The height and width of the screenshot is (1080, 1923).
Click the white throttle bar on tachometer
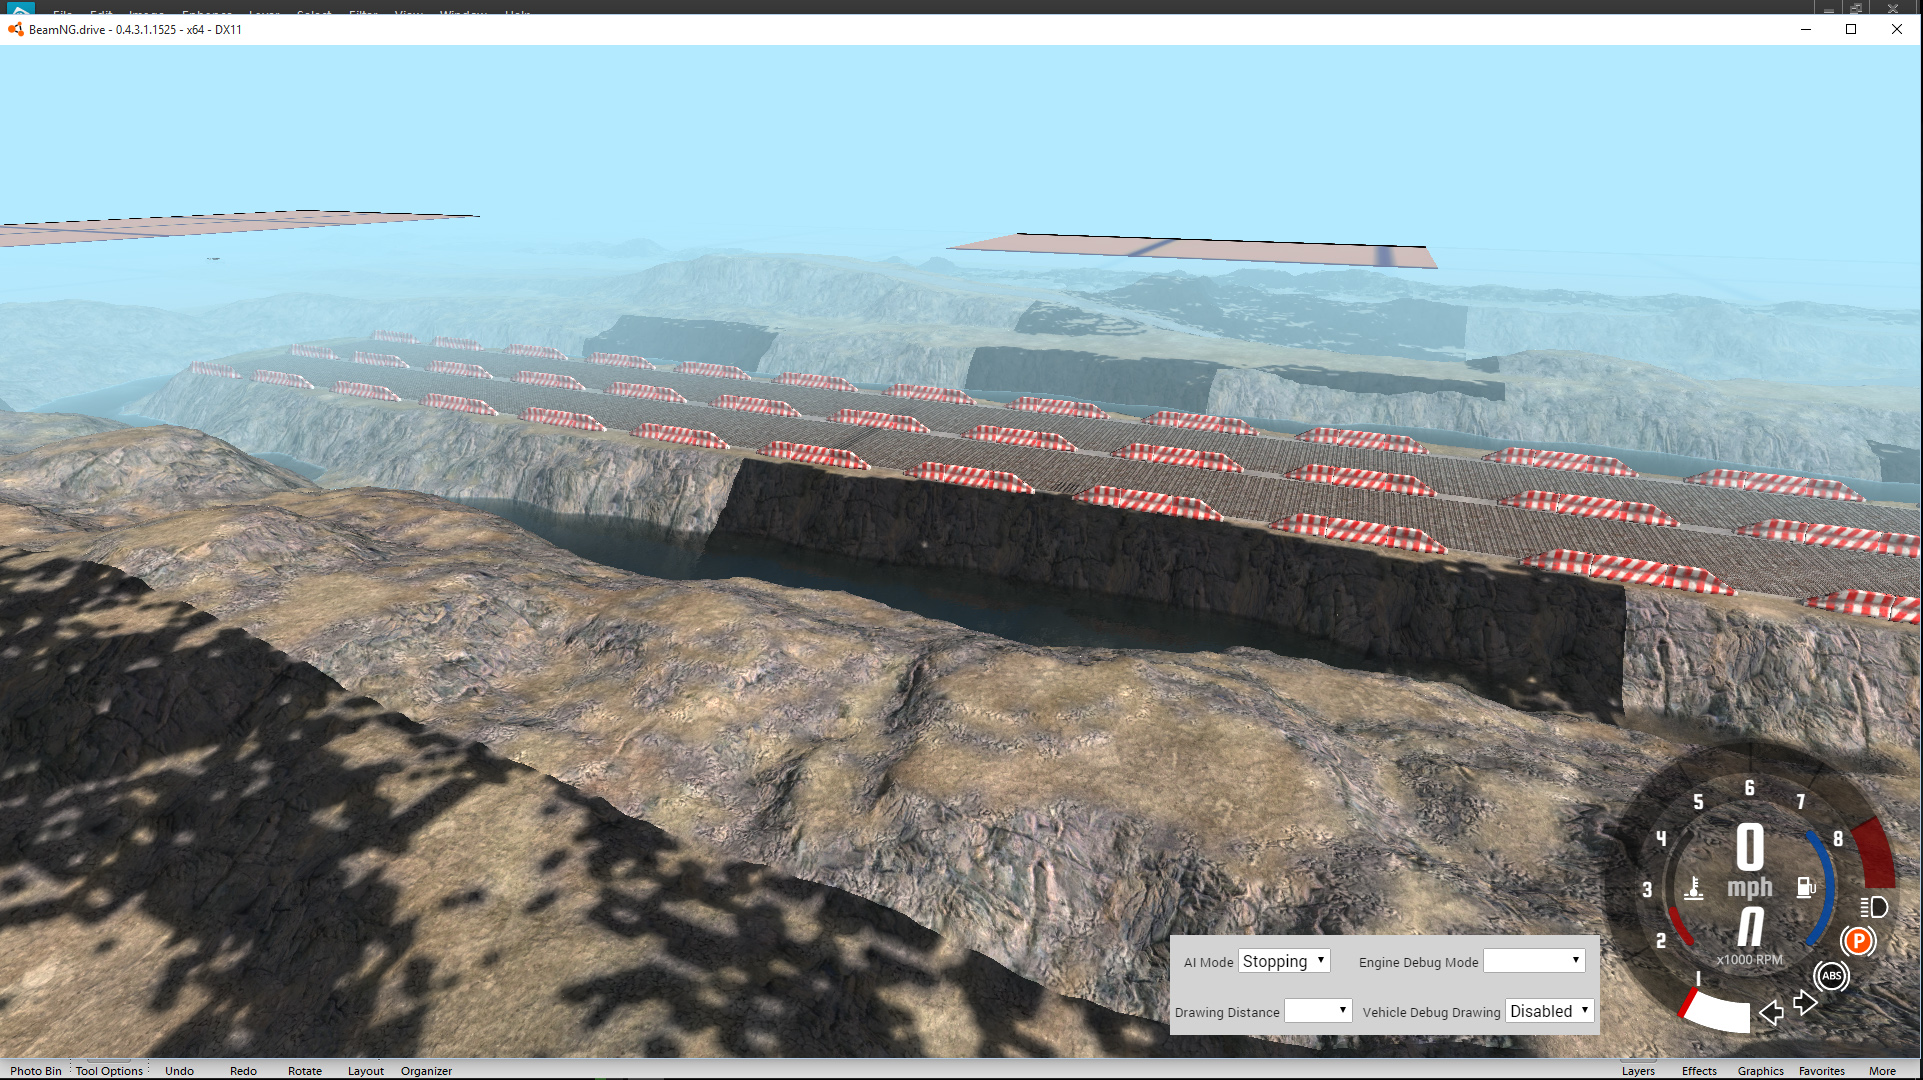(x=1720, y=1012)
